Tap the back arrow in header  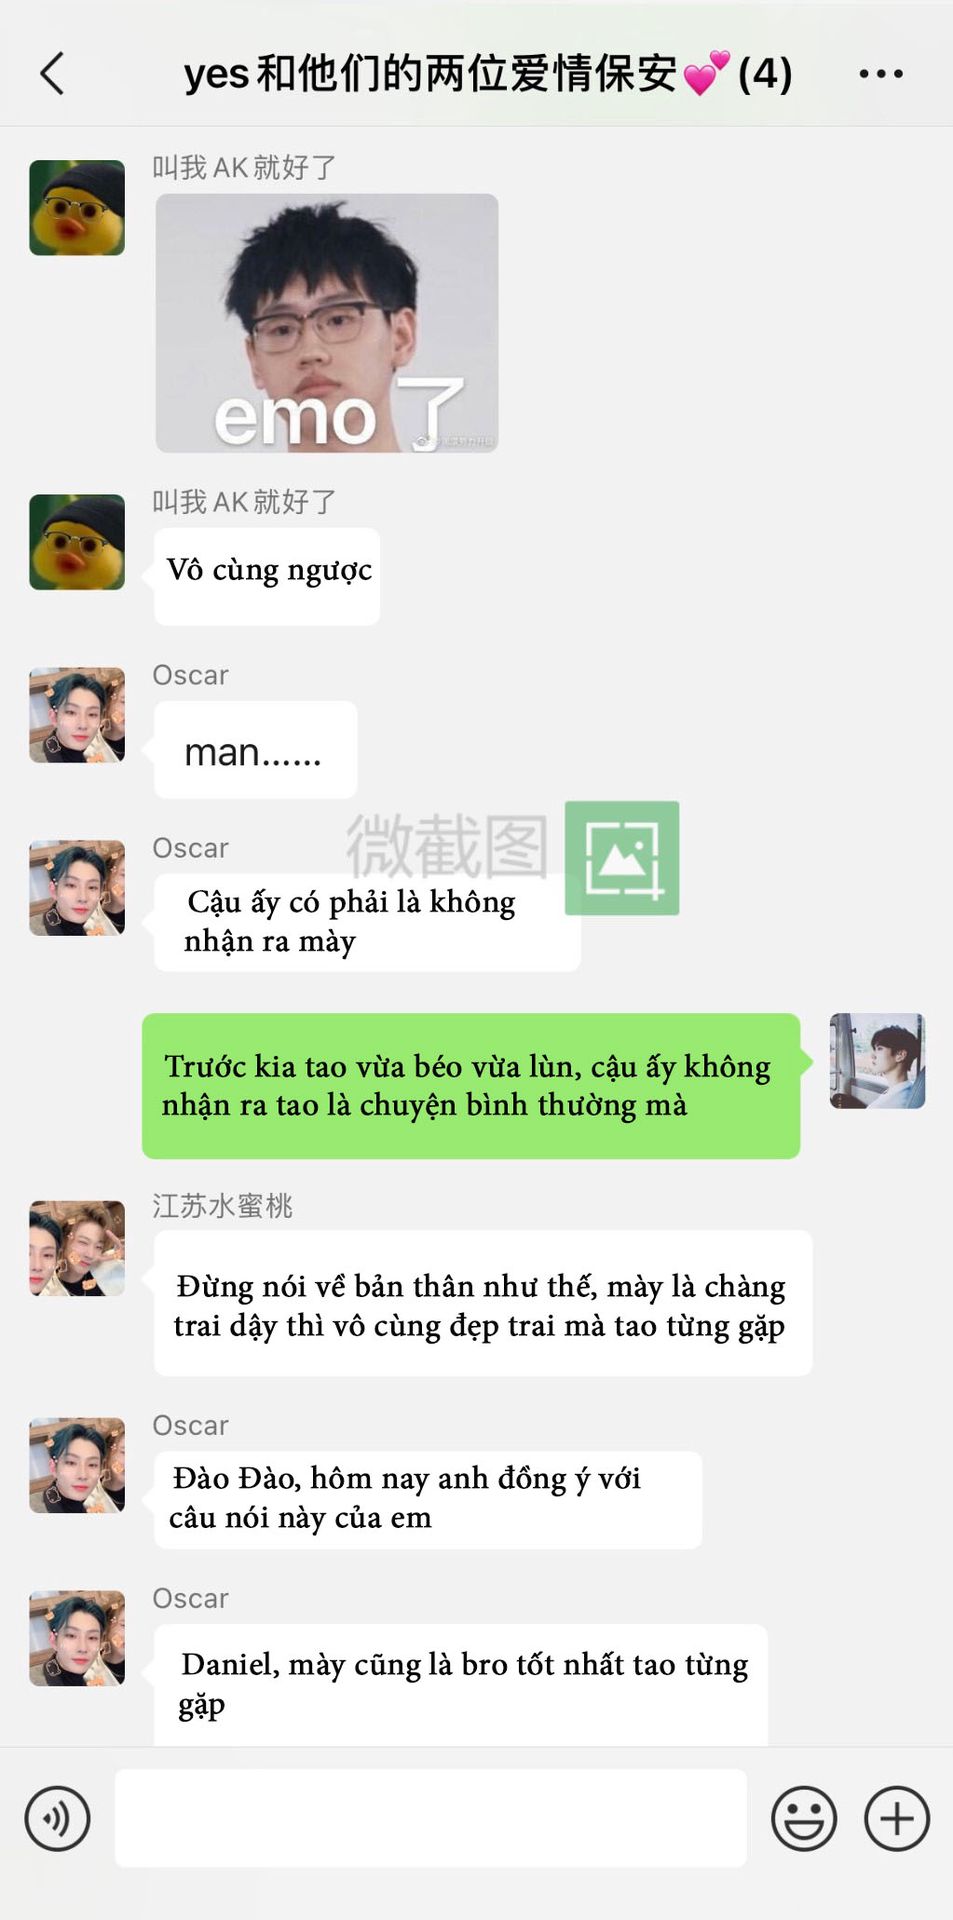(x=52, y=73)
